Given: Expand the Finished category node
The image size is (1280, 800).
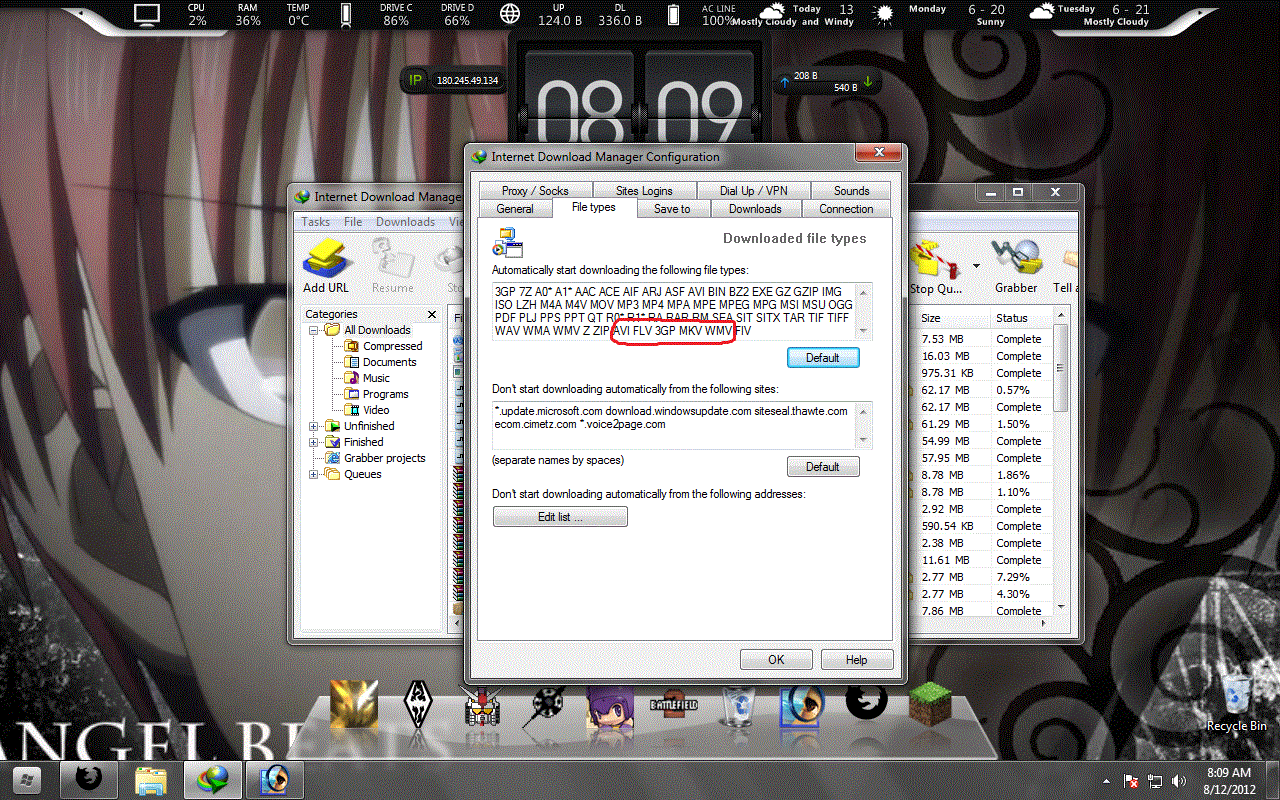Looking at the screenshot, I should (x=314, y=442).
